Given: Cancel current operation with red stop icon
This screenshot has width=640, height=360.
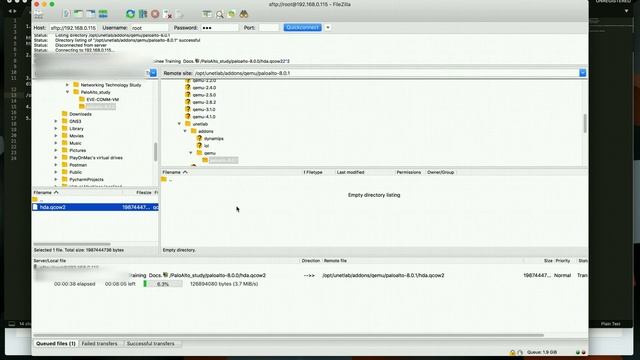Looking at the screenshot, I should click(155, 14).
